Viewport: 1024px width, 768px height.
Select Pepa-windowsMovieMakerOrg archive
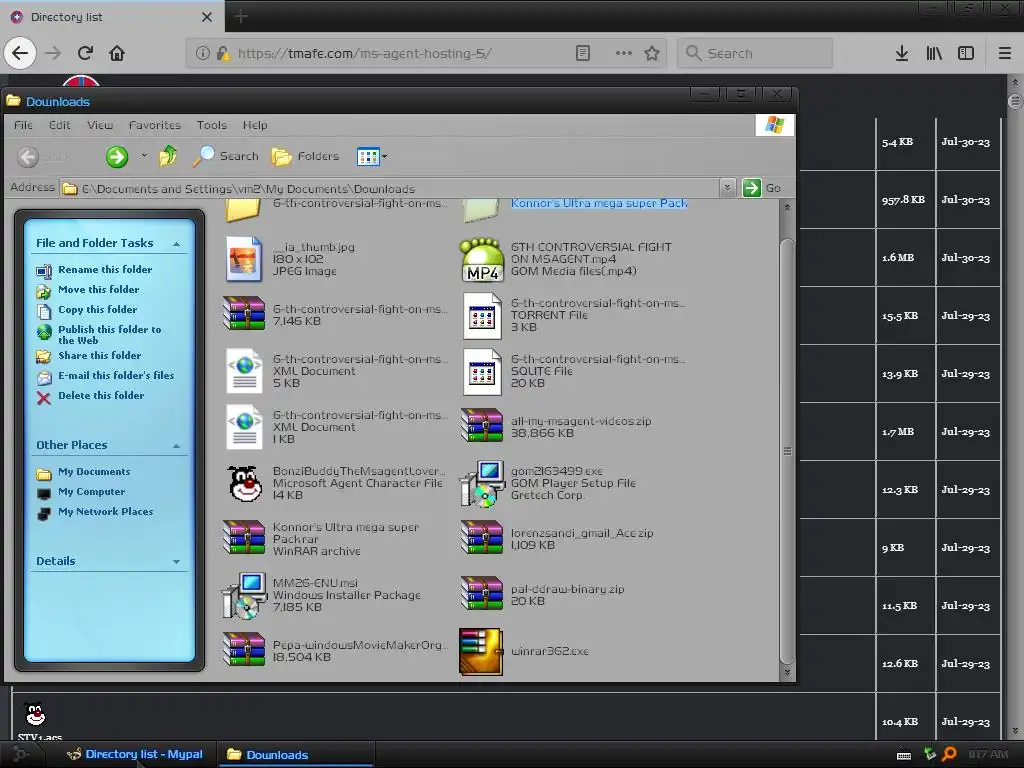tap(244, 648)
